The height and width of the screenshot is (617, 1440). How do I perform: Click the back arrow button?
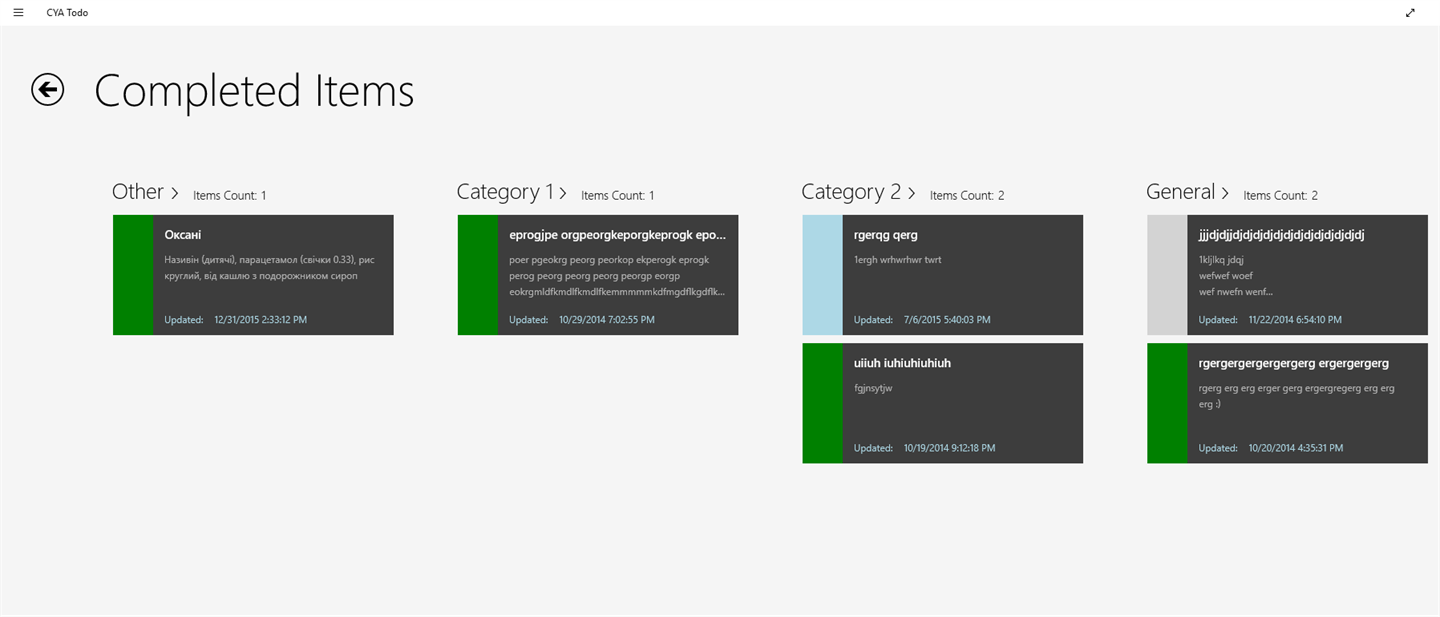pos(48,90)
